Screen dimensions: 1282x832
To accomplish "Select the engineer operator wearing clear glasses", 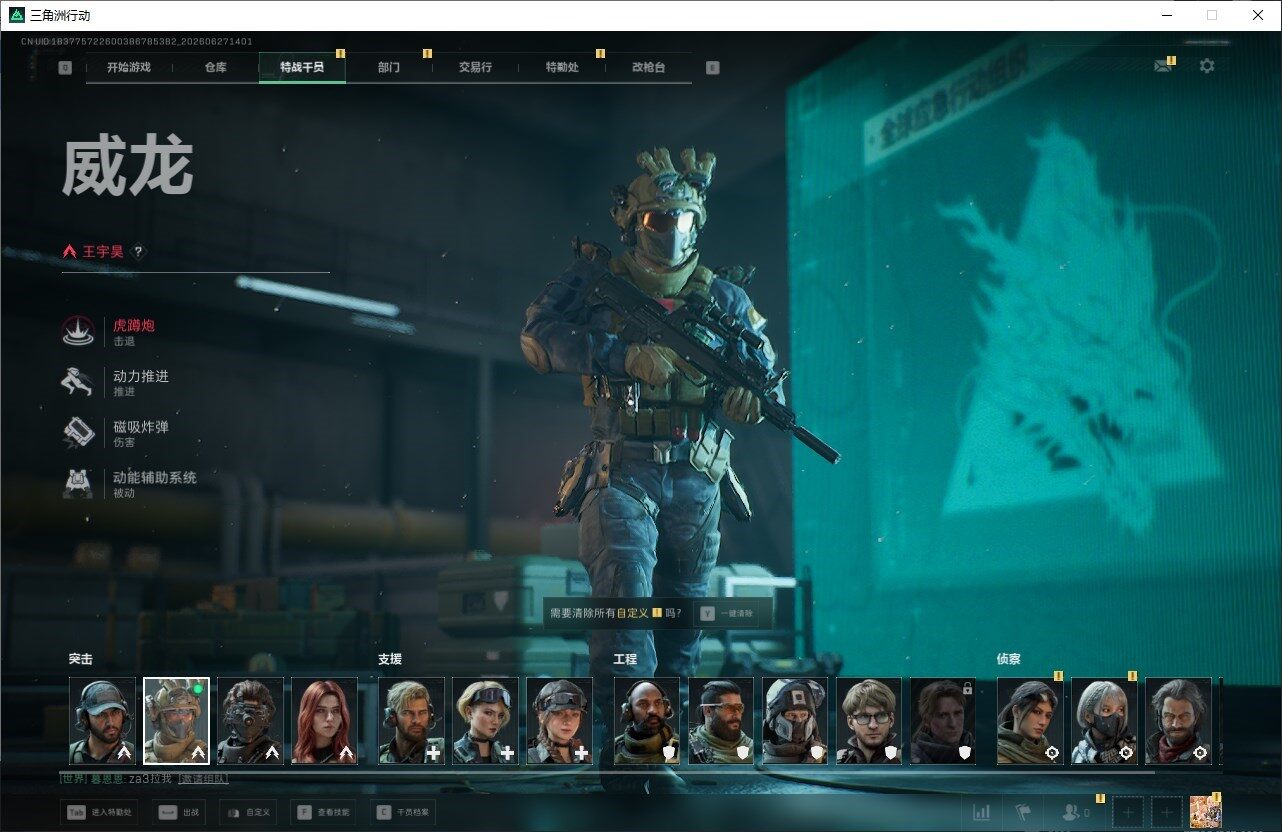I will tap(868, 721).
